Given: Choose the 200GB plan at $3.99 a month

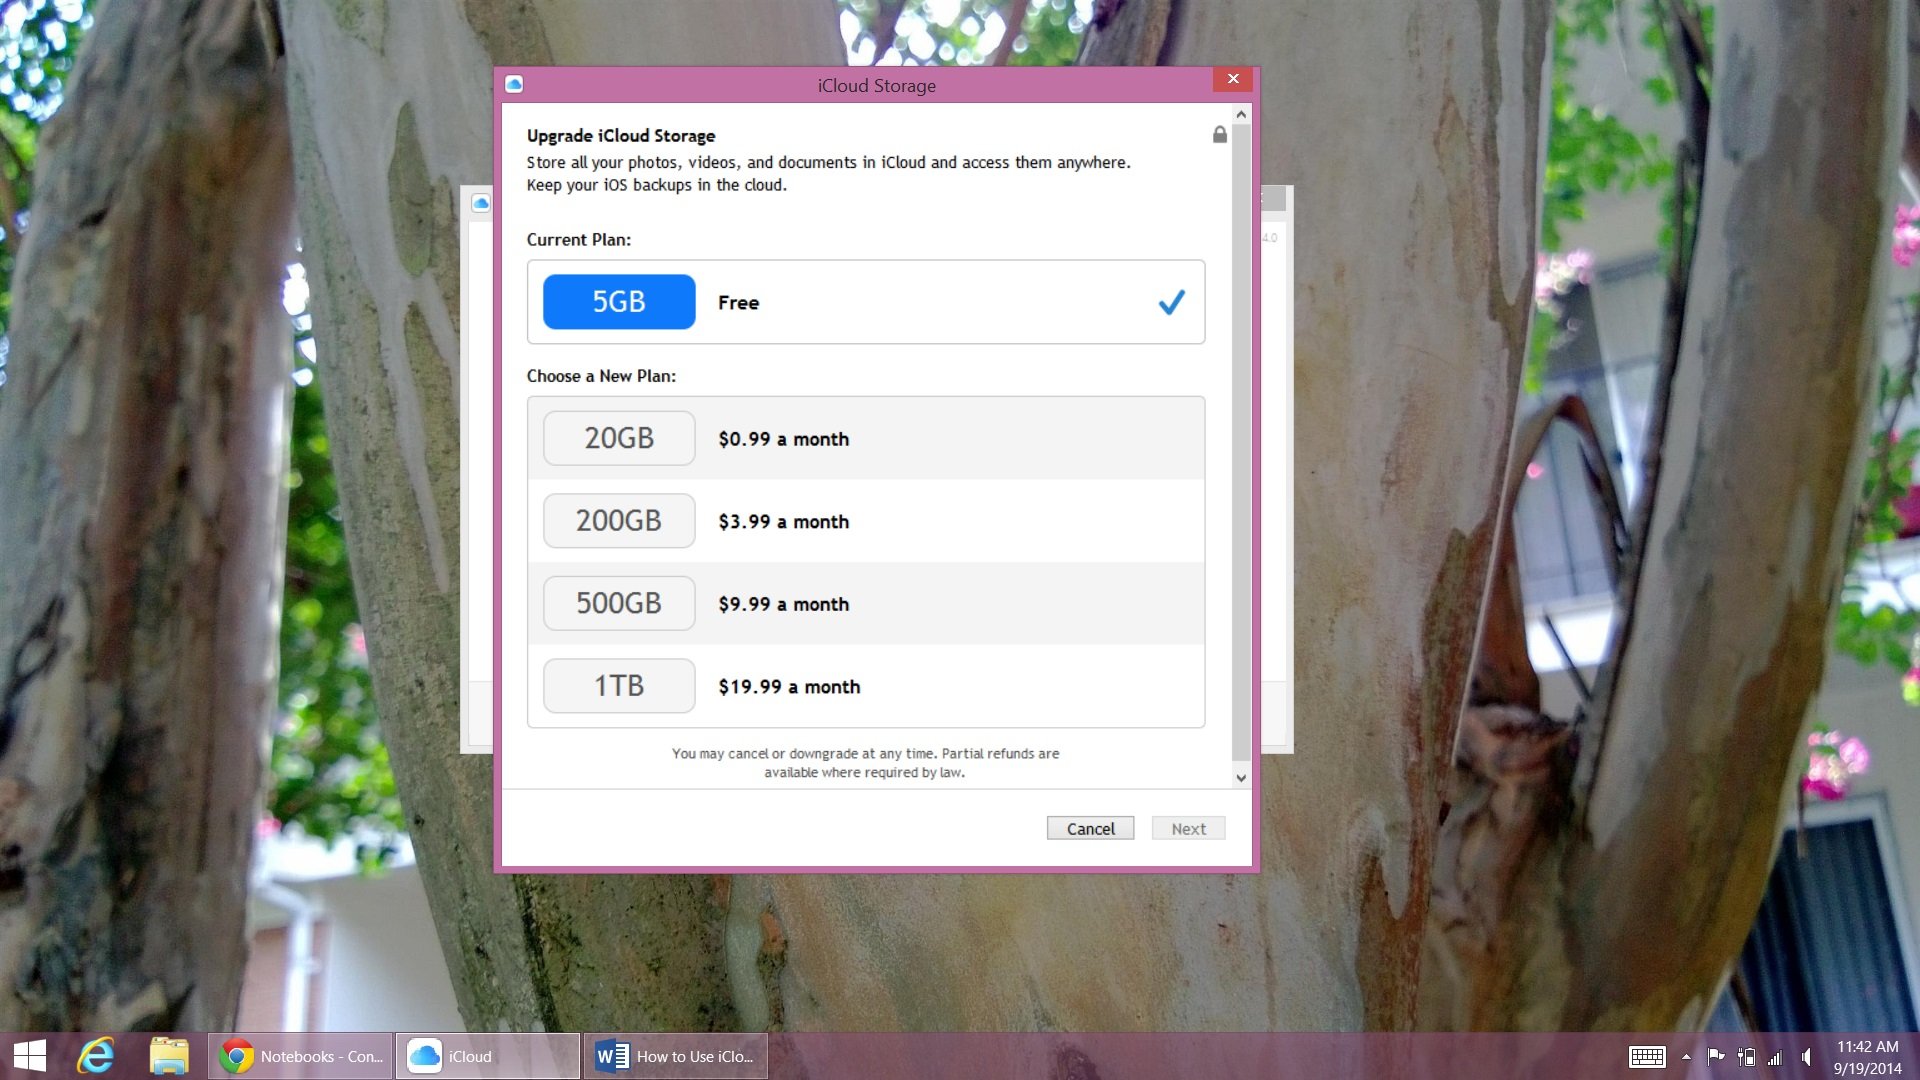Looking at the screenshot, I should tap(866, 521).
